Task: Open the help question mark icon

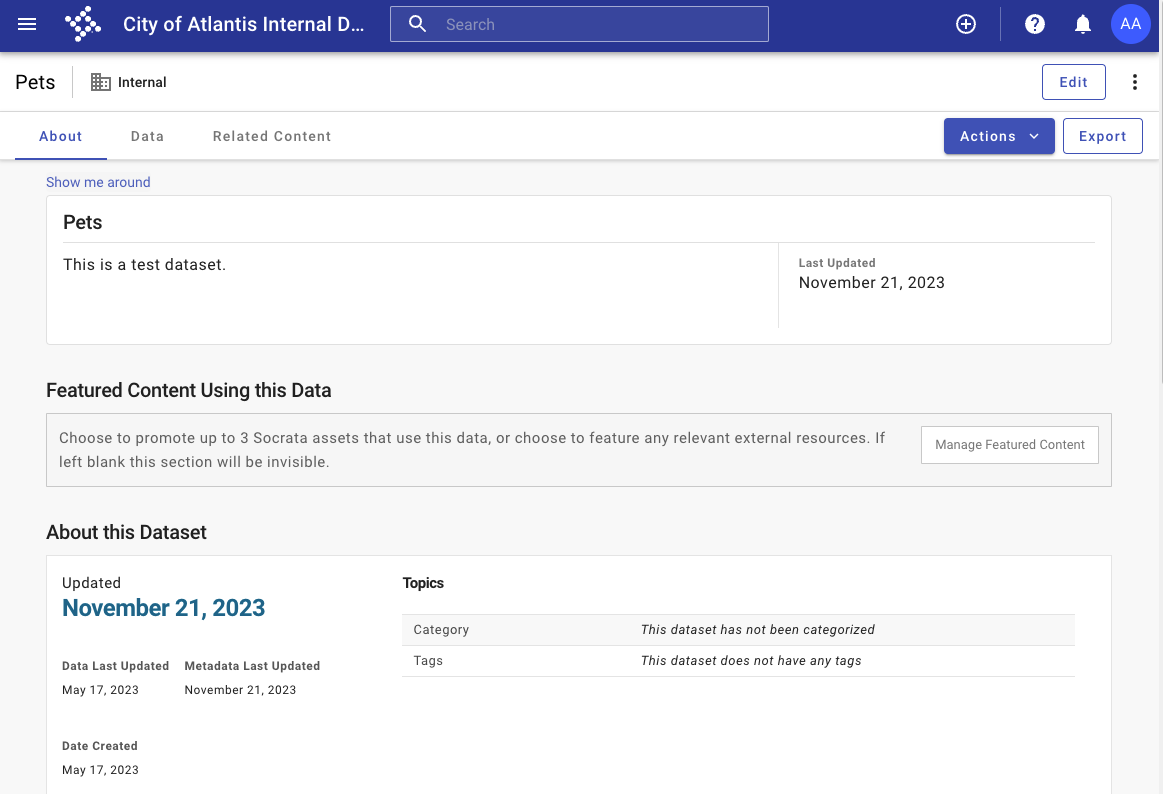Action: pyautogui.click(x=1035, y=24)
